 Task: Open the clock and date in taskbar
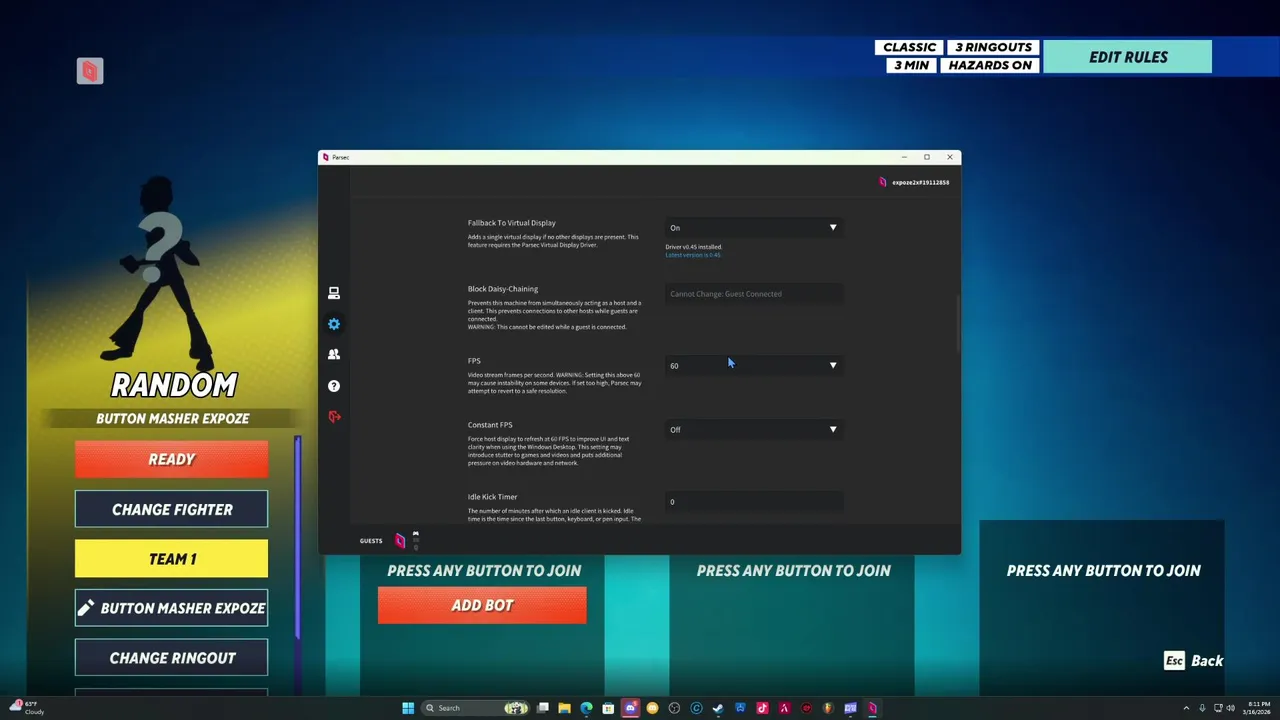point(1257,708)
